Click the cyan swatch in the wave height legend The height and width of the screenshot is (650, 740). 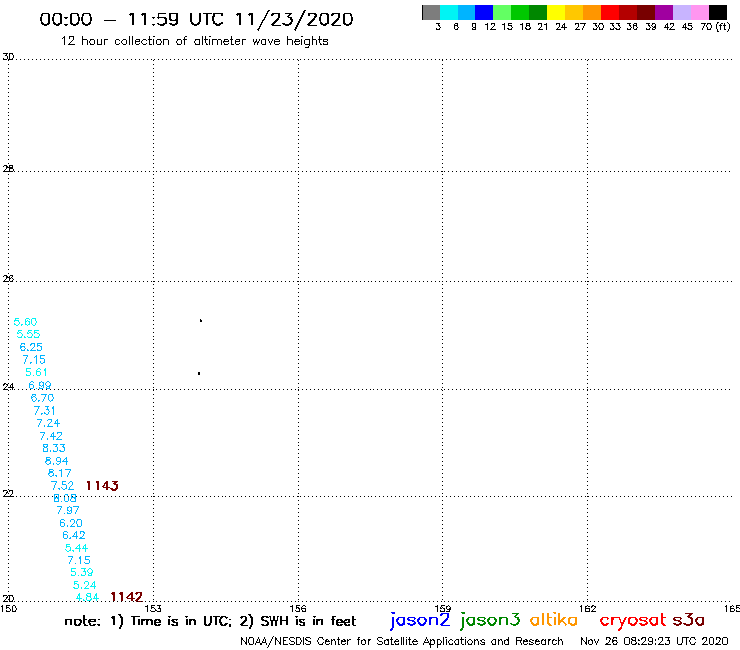449,12
